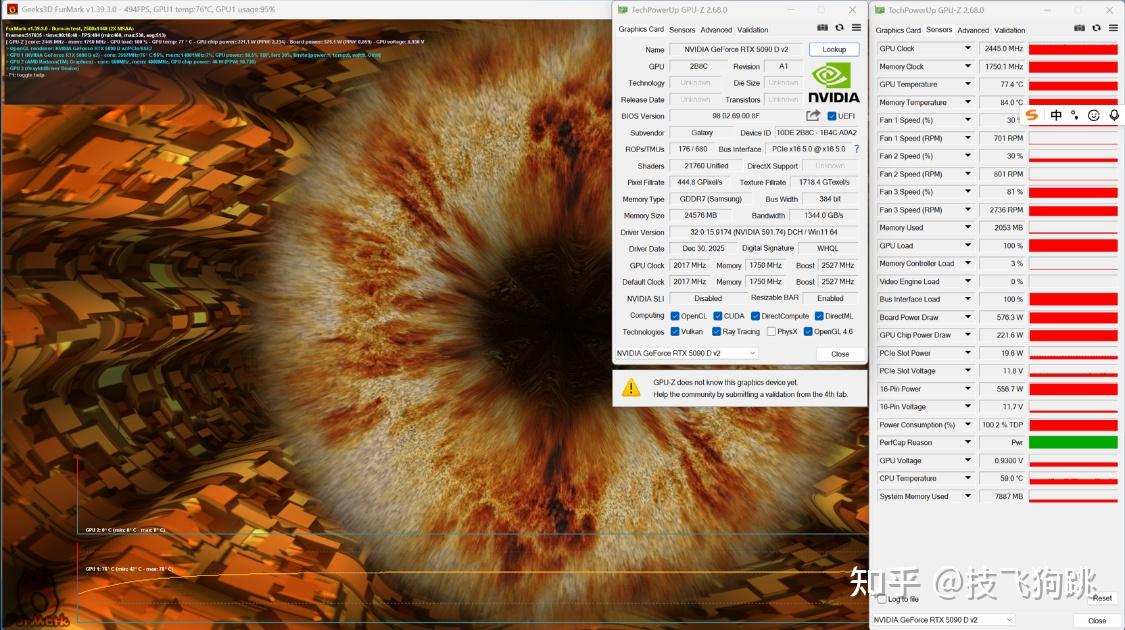The width and height of the screenshot is (1125, 630).
Task: Open the Fan 3 Speed (RPM) dropdown arrow
Action: coord(968,210)
